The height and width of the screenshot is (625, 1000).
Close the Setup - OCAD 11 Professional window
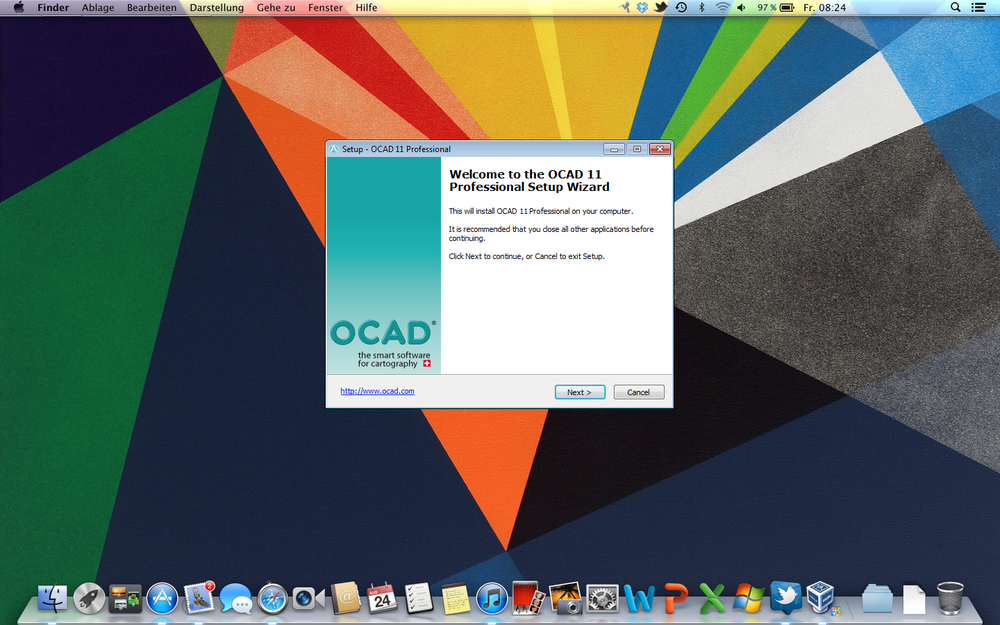pos(660,149)
